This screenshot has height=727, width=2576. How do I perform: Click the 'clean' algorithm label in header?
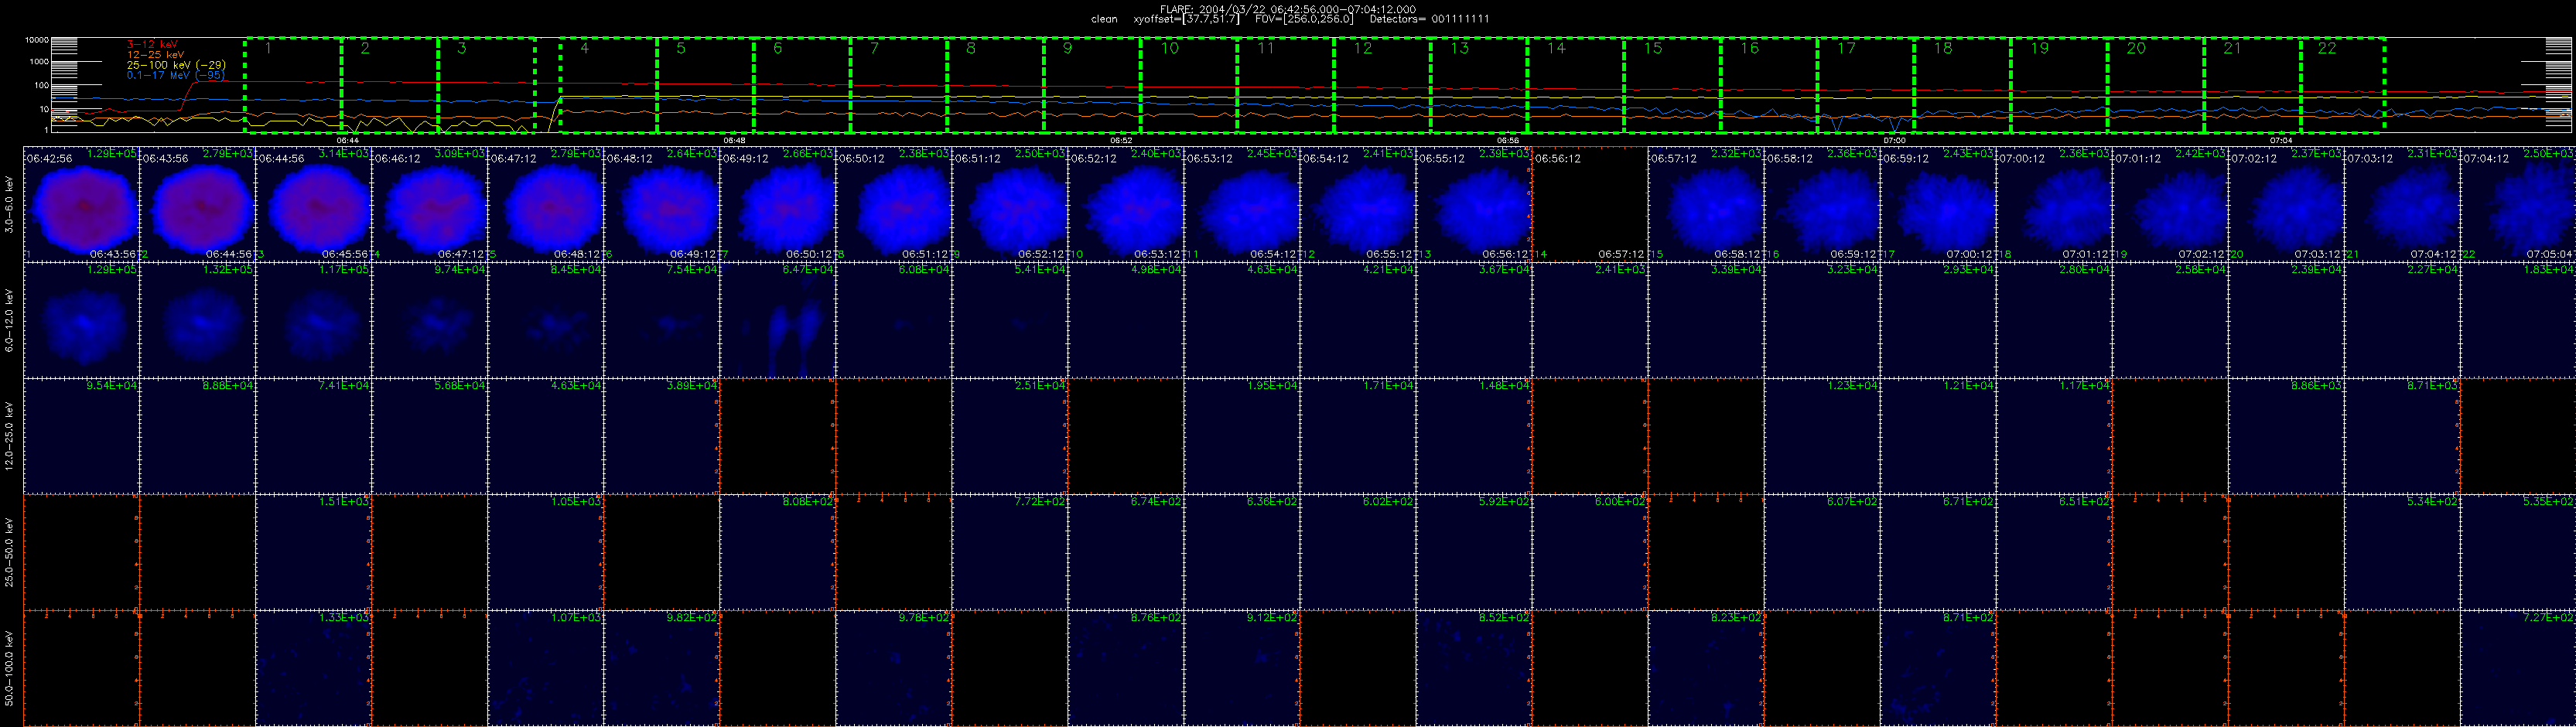pos(1104,19)
